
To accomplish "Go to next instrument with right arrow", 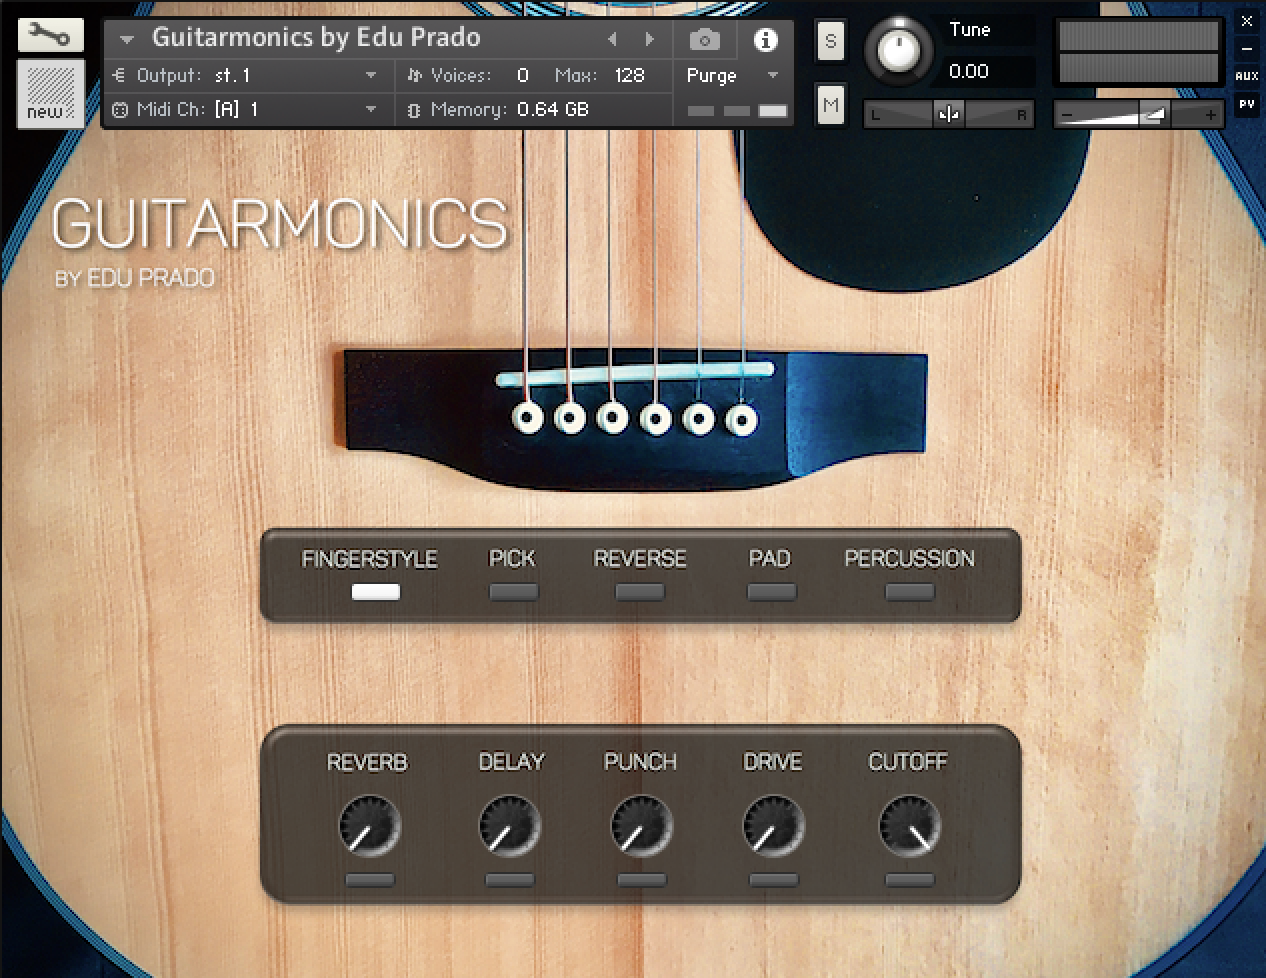I will [x=650, y=40].
